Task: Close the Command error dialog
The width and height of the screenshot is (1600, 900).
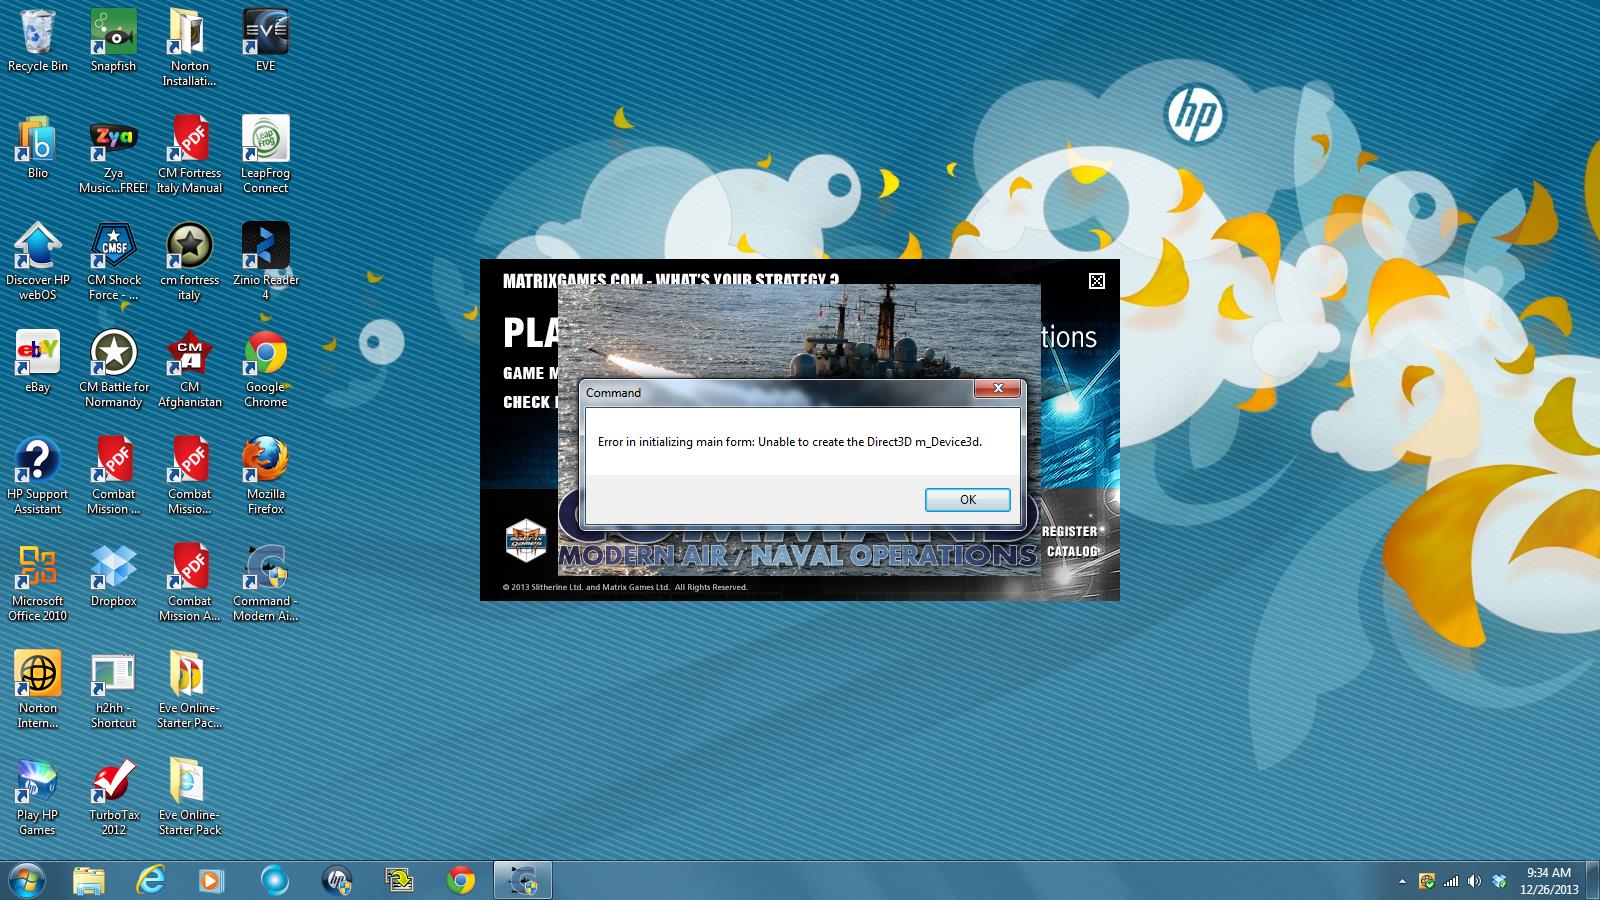Action: (x=998, y=389)
